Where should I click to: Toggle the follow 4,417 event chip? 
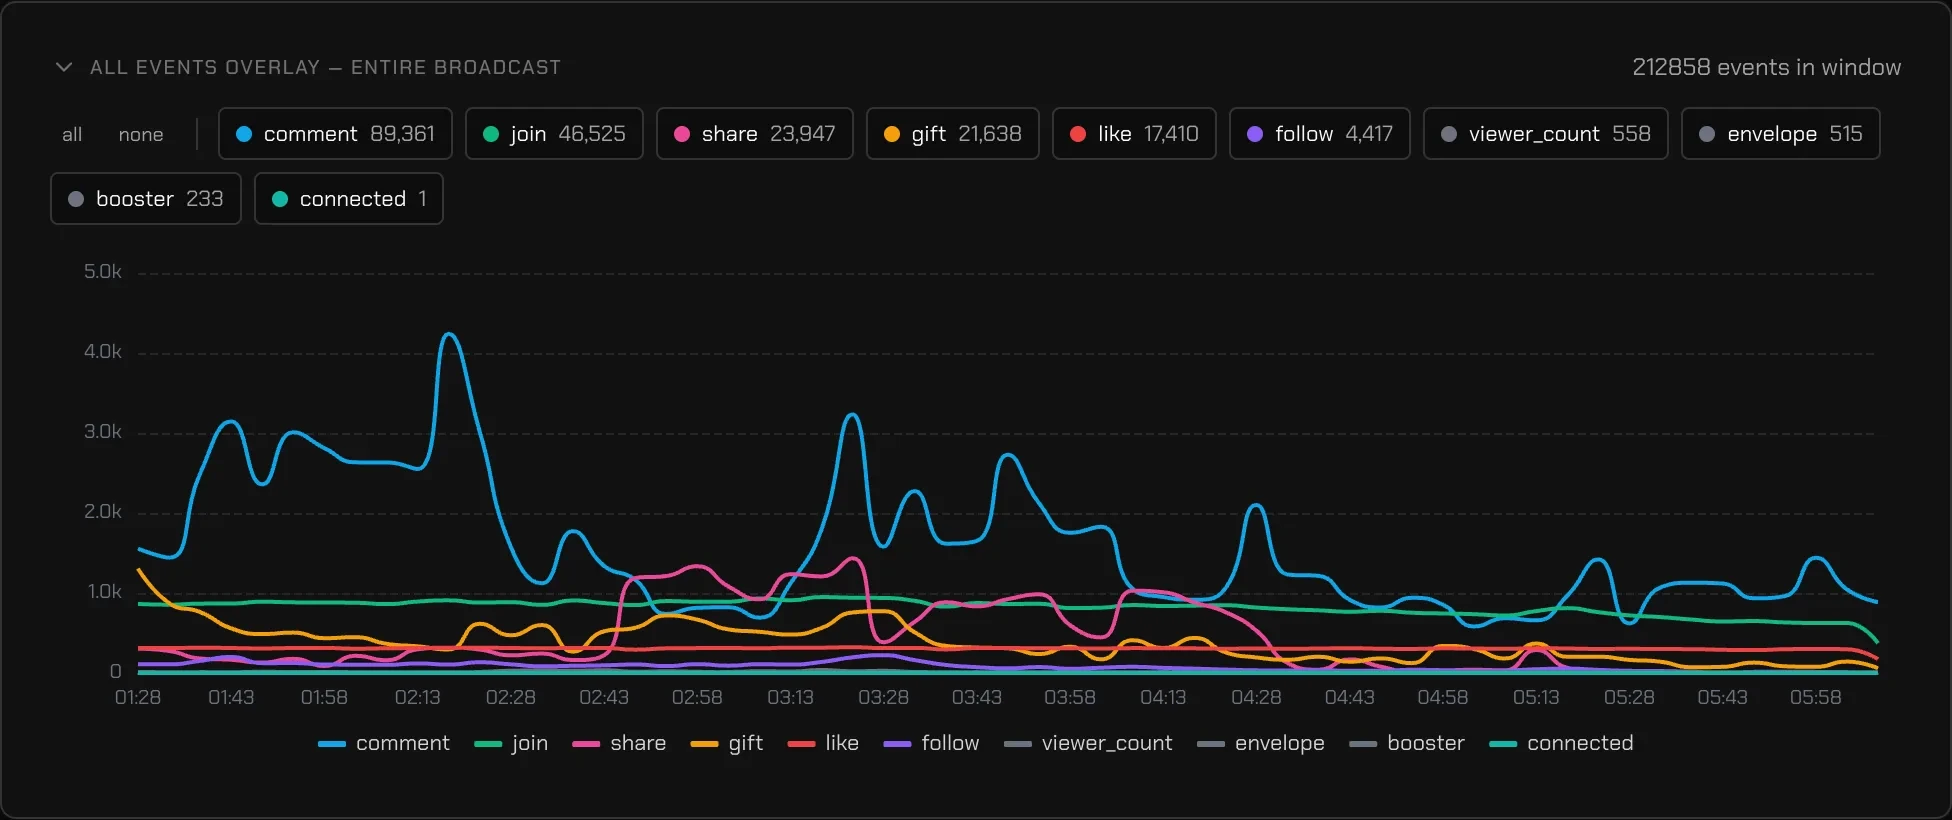1320,133
